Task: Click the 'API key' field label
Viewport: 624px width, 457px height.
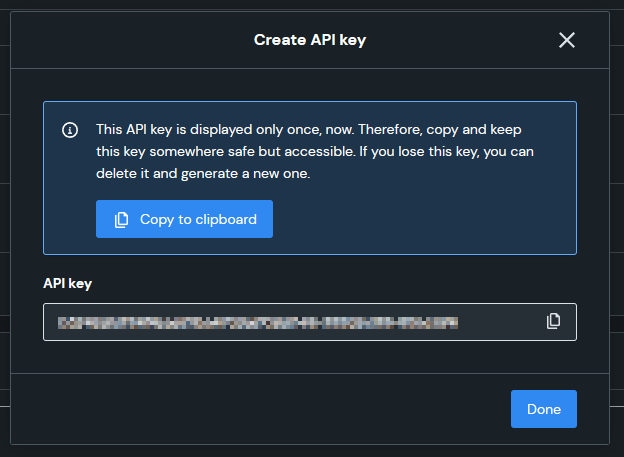Action: tap(68, 283)
